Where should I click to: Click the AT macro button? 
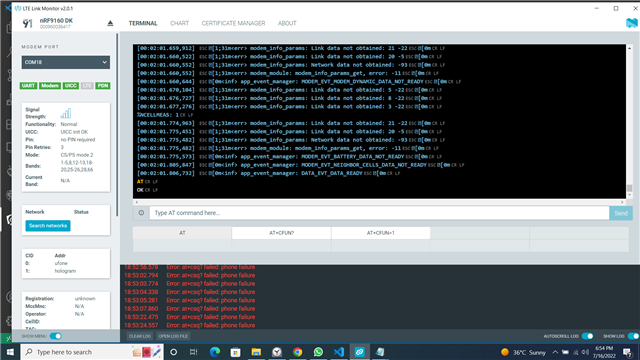click(x=182, y=233)
